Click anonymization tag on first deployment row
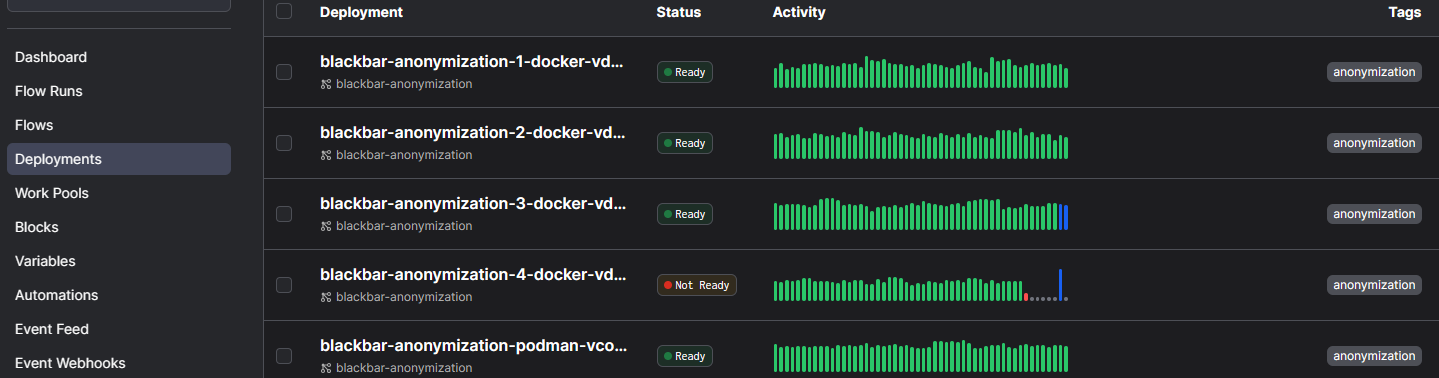The width and height of the screenshot is (1439, 378). (1374, 72)
